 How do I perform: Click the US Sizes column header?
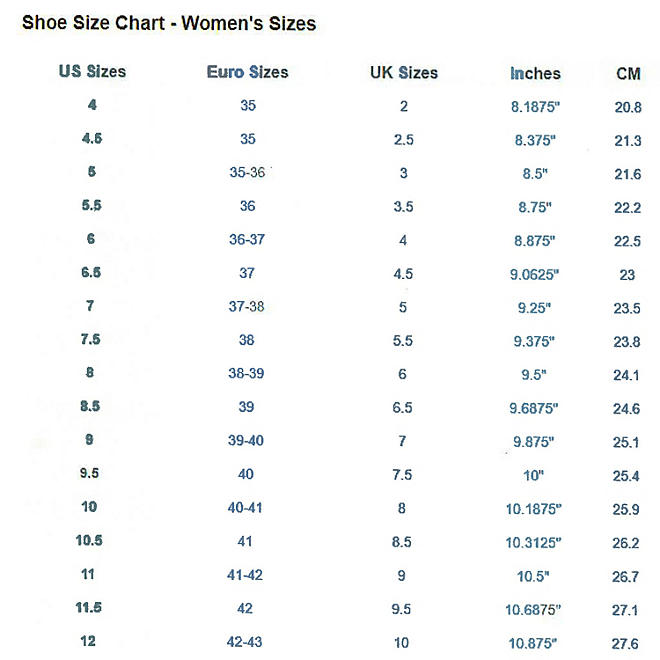coord(92,72)
